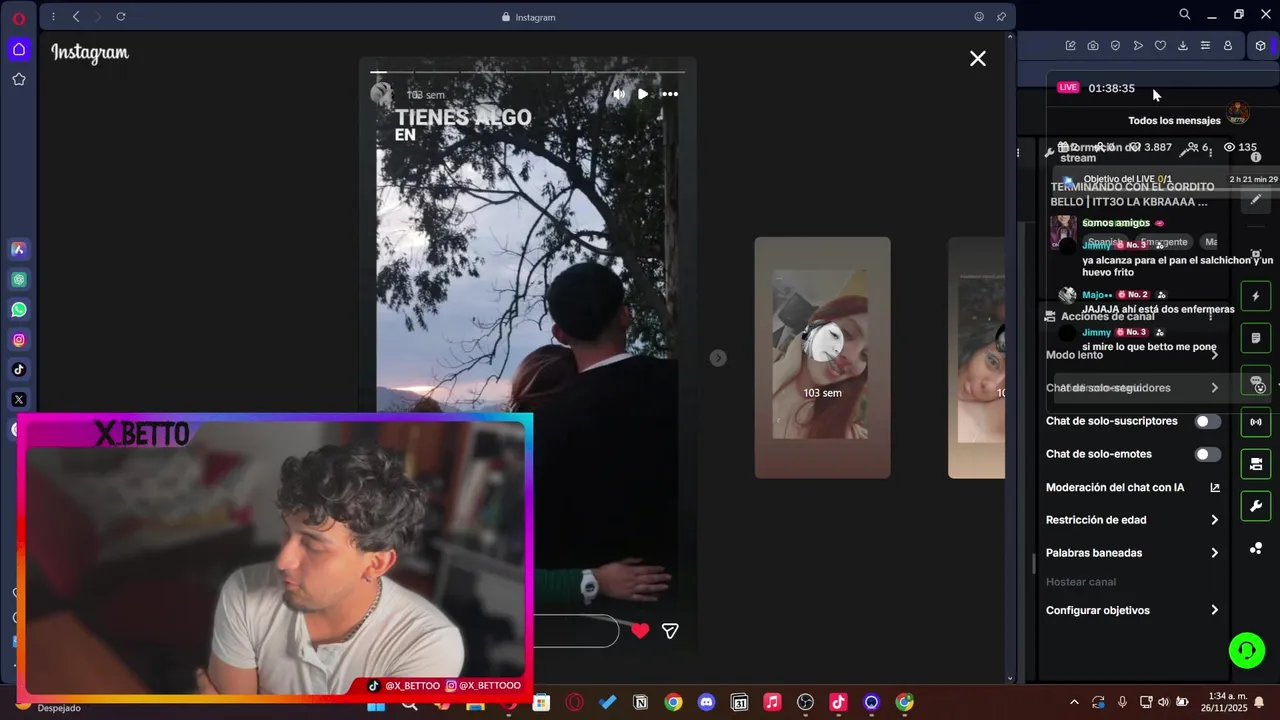1280x720 pixels.
Task: Mute the story audio
Action: [619, 94]
